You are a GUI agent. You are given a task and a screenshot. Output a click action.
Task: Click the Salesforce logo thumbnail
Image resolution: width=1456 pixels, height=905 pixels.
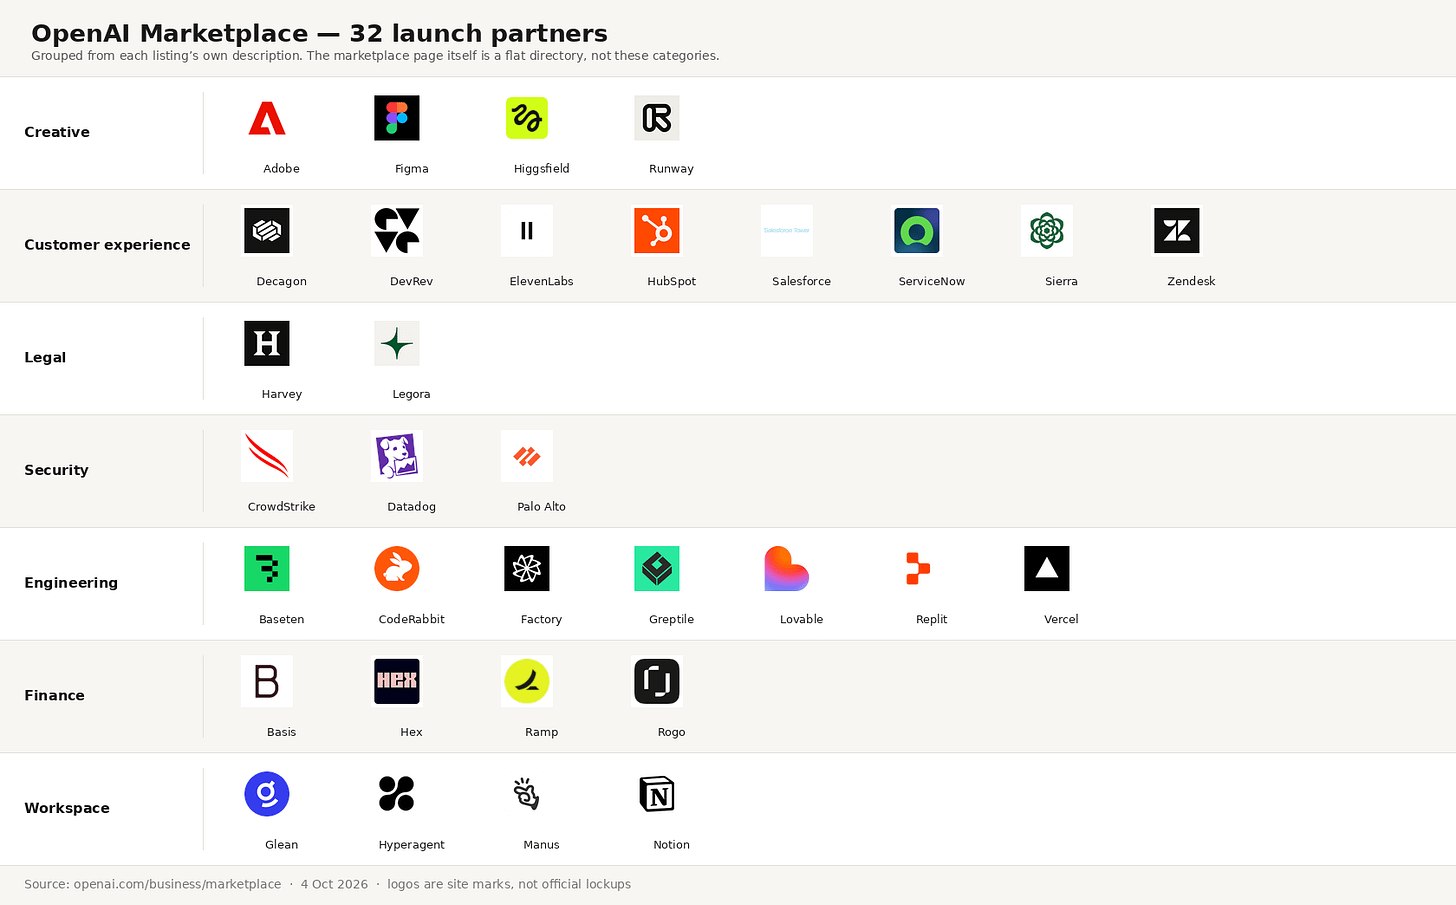pos(787,231)
